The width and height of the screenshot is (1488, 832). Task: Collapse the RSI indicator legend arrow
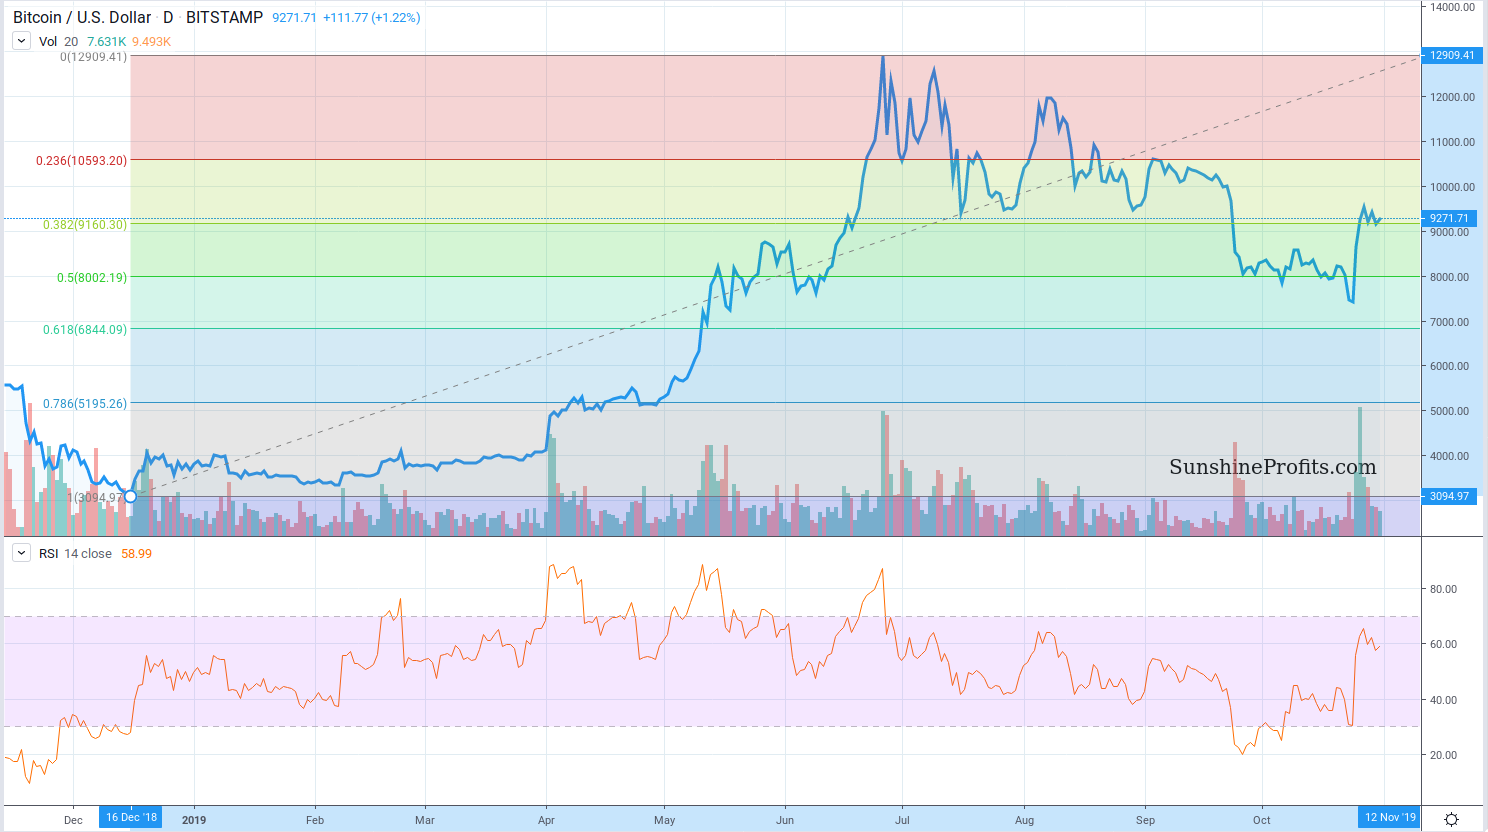click(21, 553)
